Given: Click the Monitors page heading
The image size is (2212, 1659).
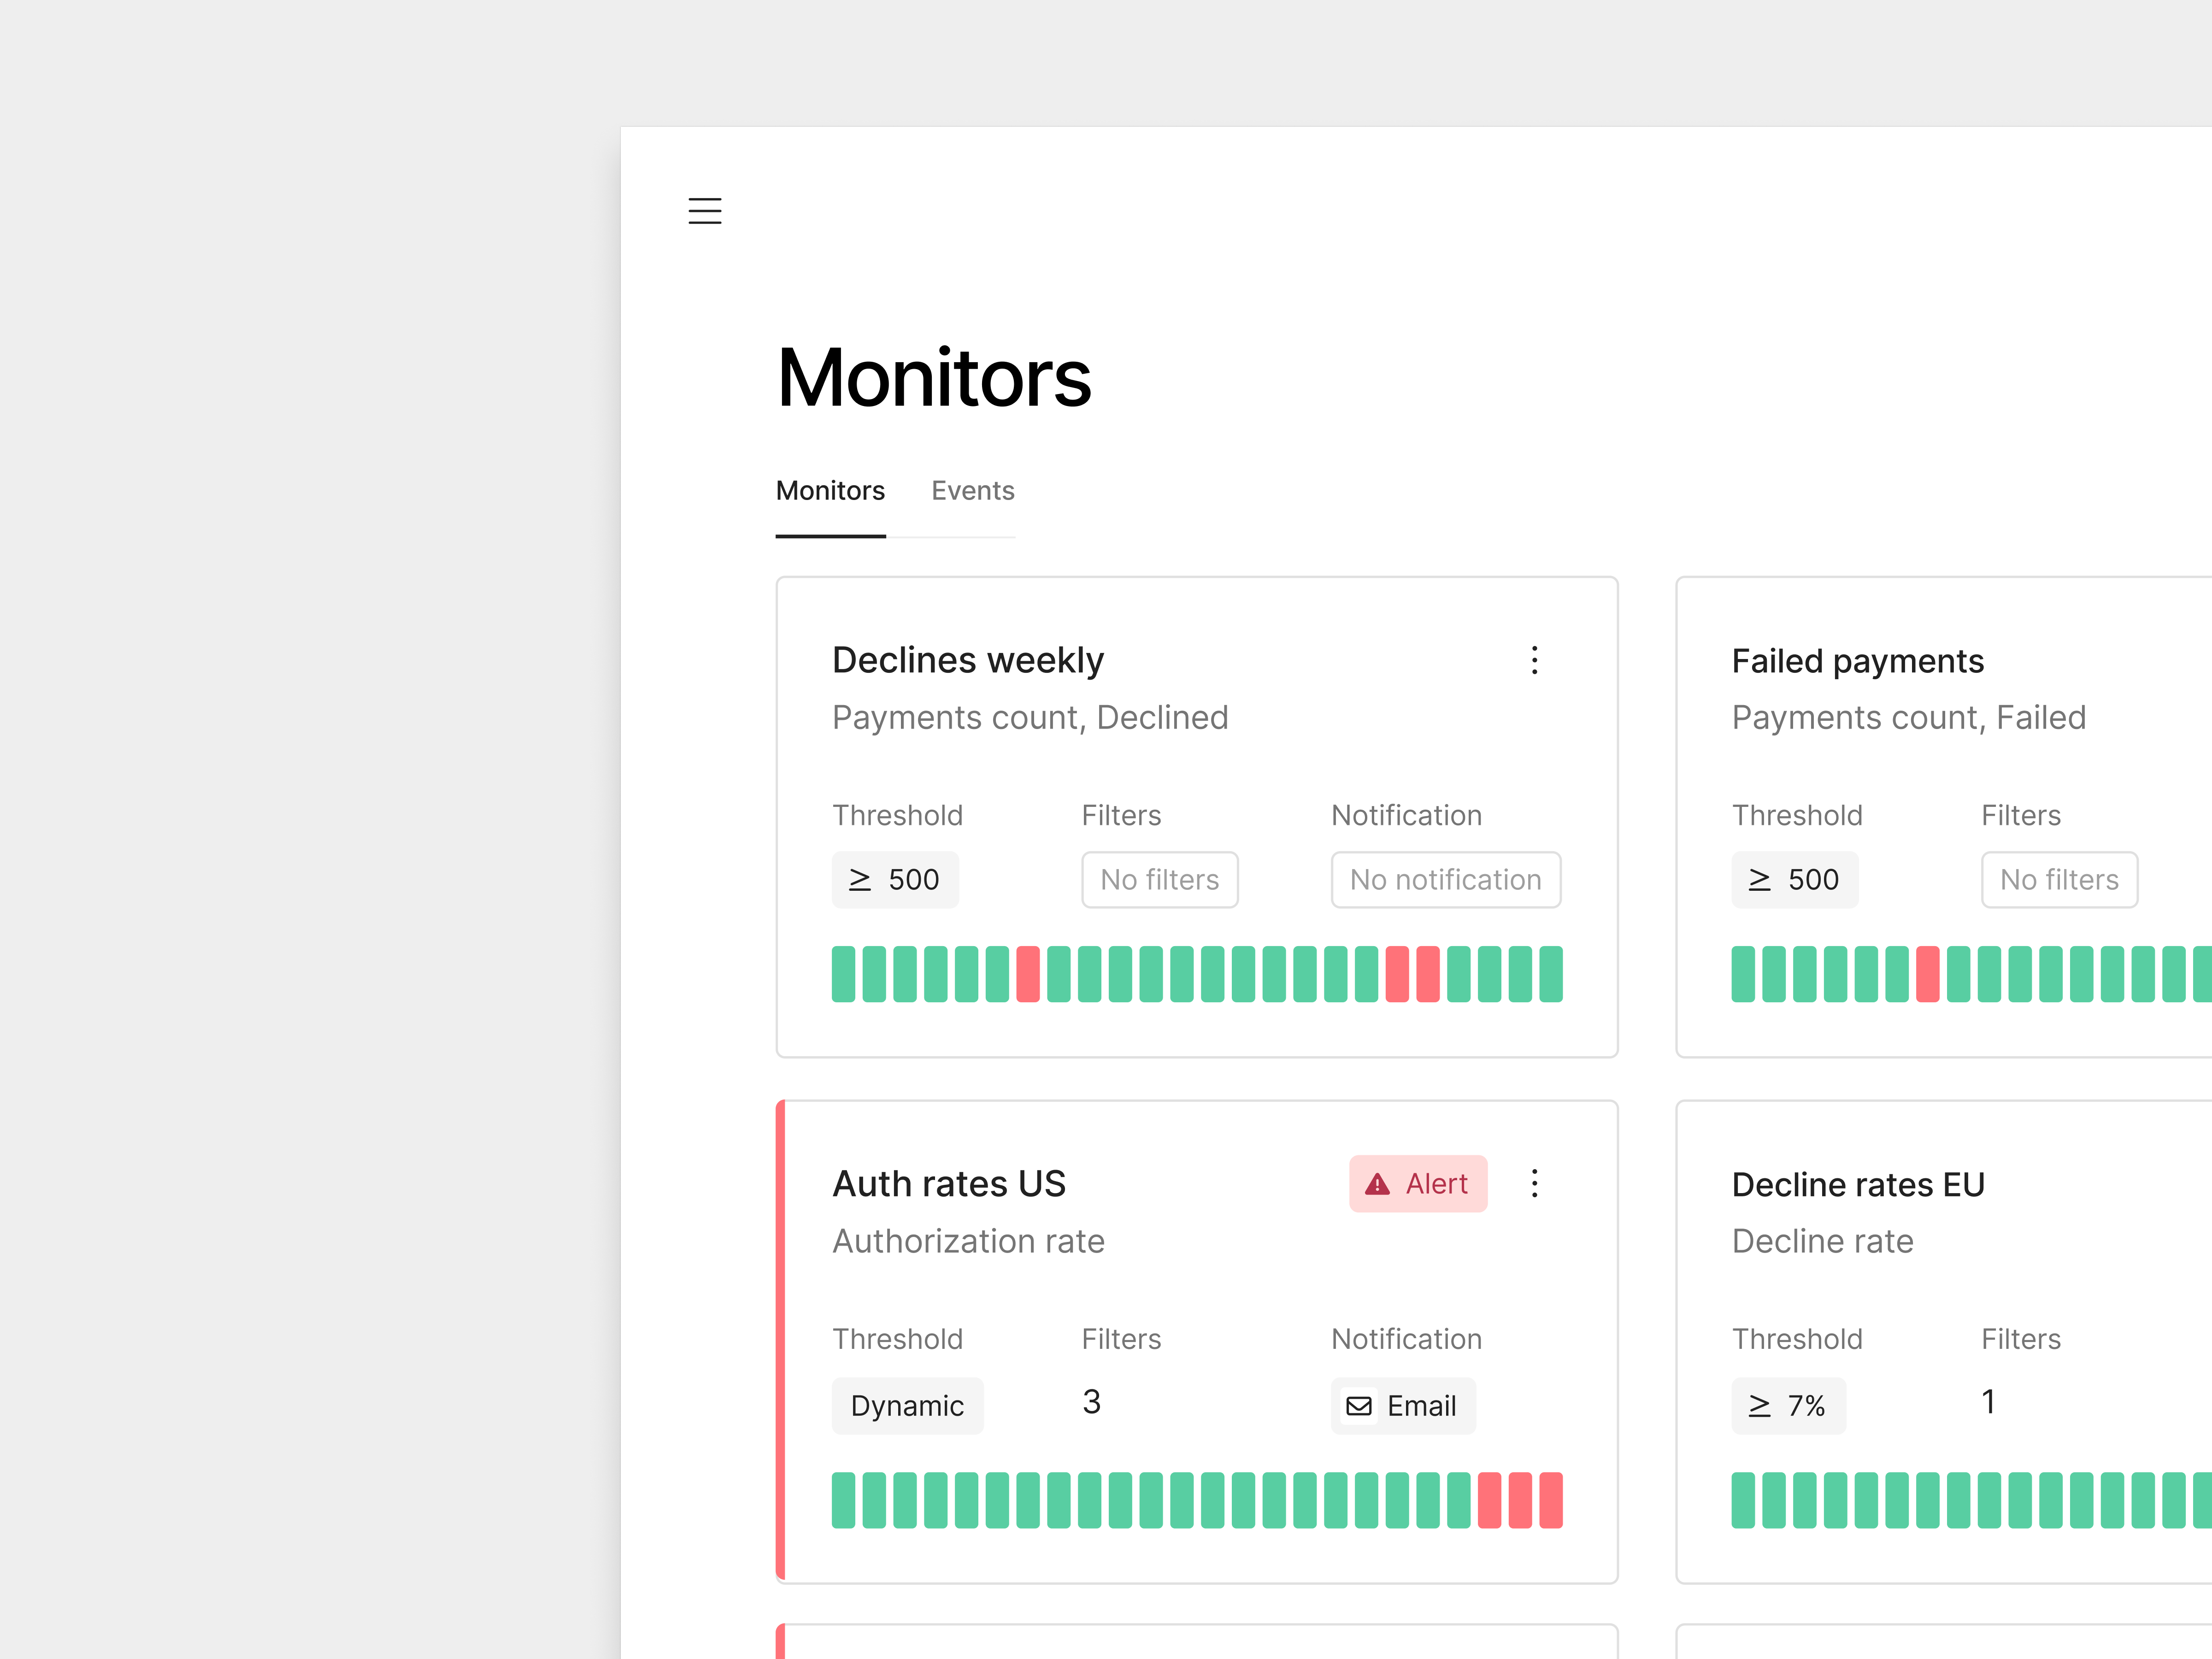Looking at the screenshot, I should [934, 378].
